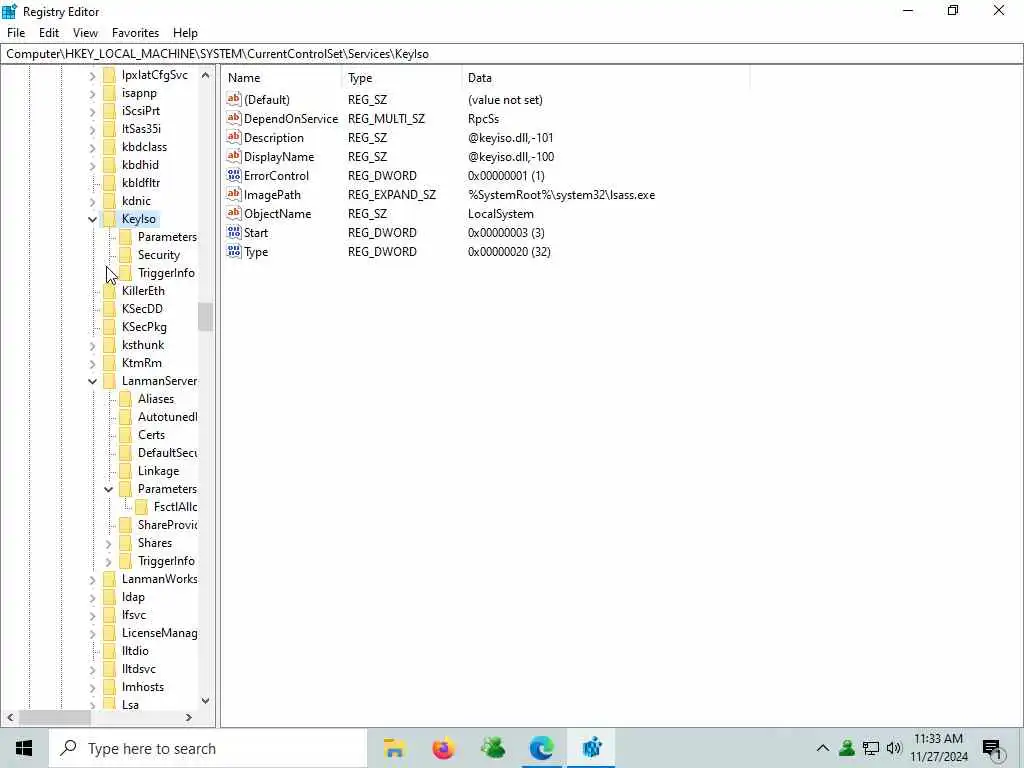This screenshot has width=1024, height=768.
Task: Select the KillerEth key
Action: click(143, 291)
